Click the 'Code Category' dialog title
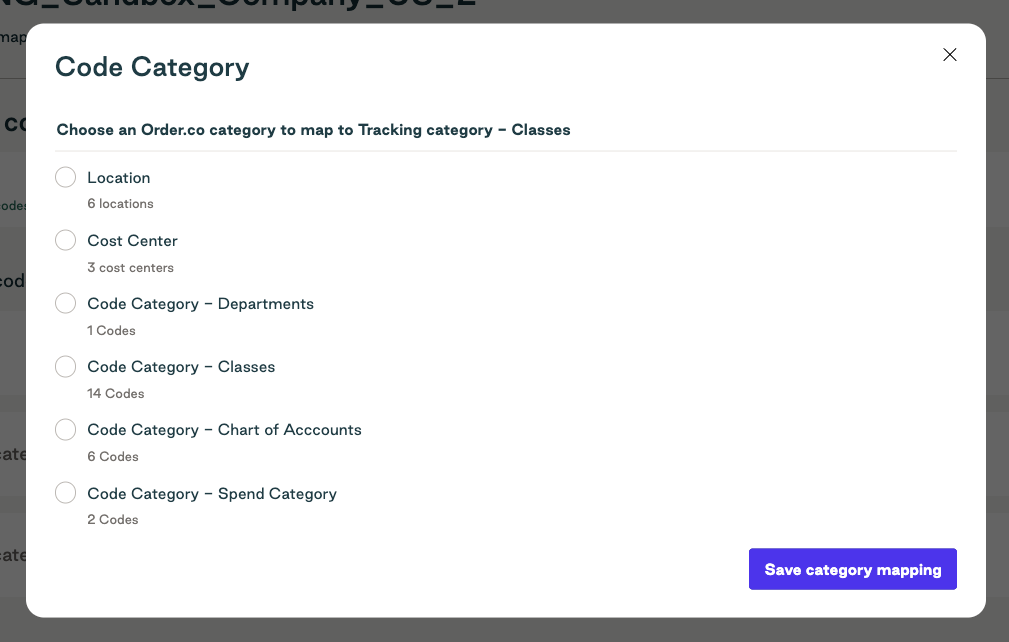This screenshot has height=642, width=1009. point(152,68)
